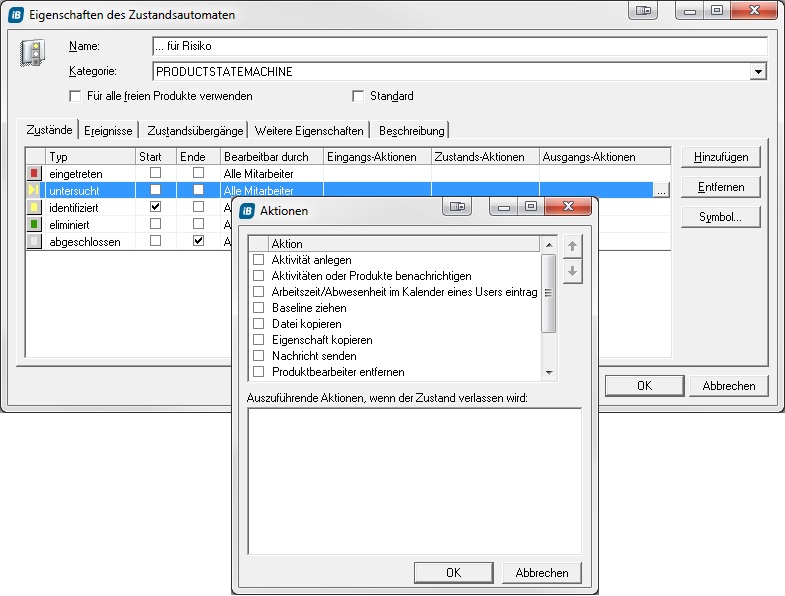Move action down with arrow button
785x596 pixels.
(x=572, y=271)
